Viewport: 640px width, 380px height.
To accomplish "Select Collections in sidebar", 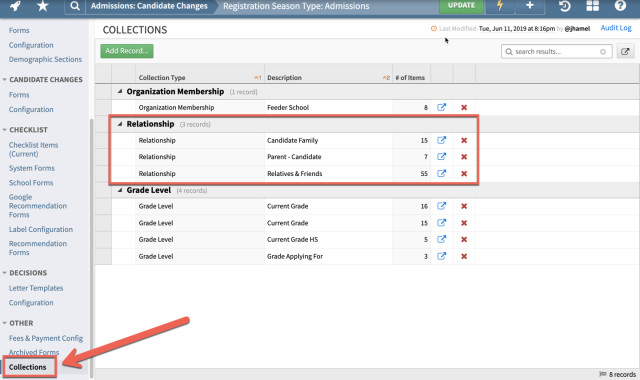I will pyautogui.click(x=27, y=367).
